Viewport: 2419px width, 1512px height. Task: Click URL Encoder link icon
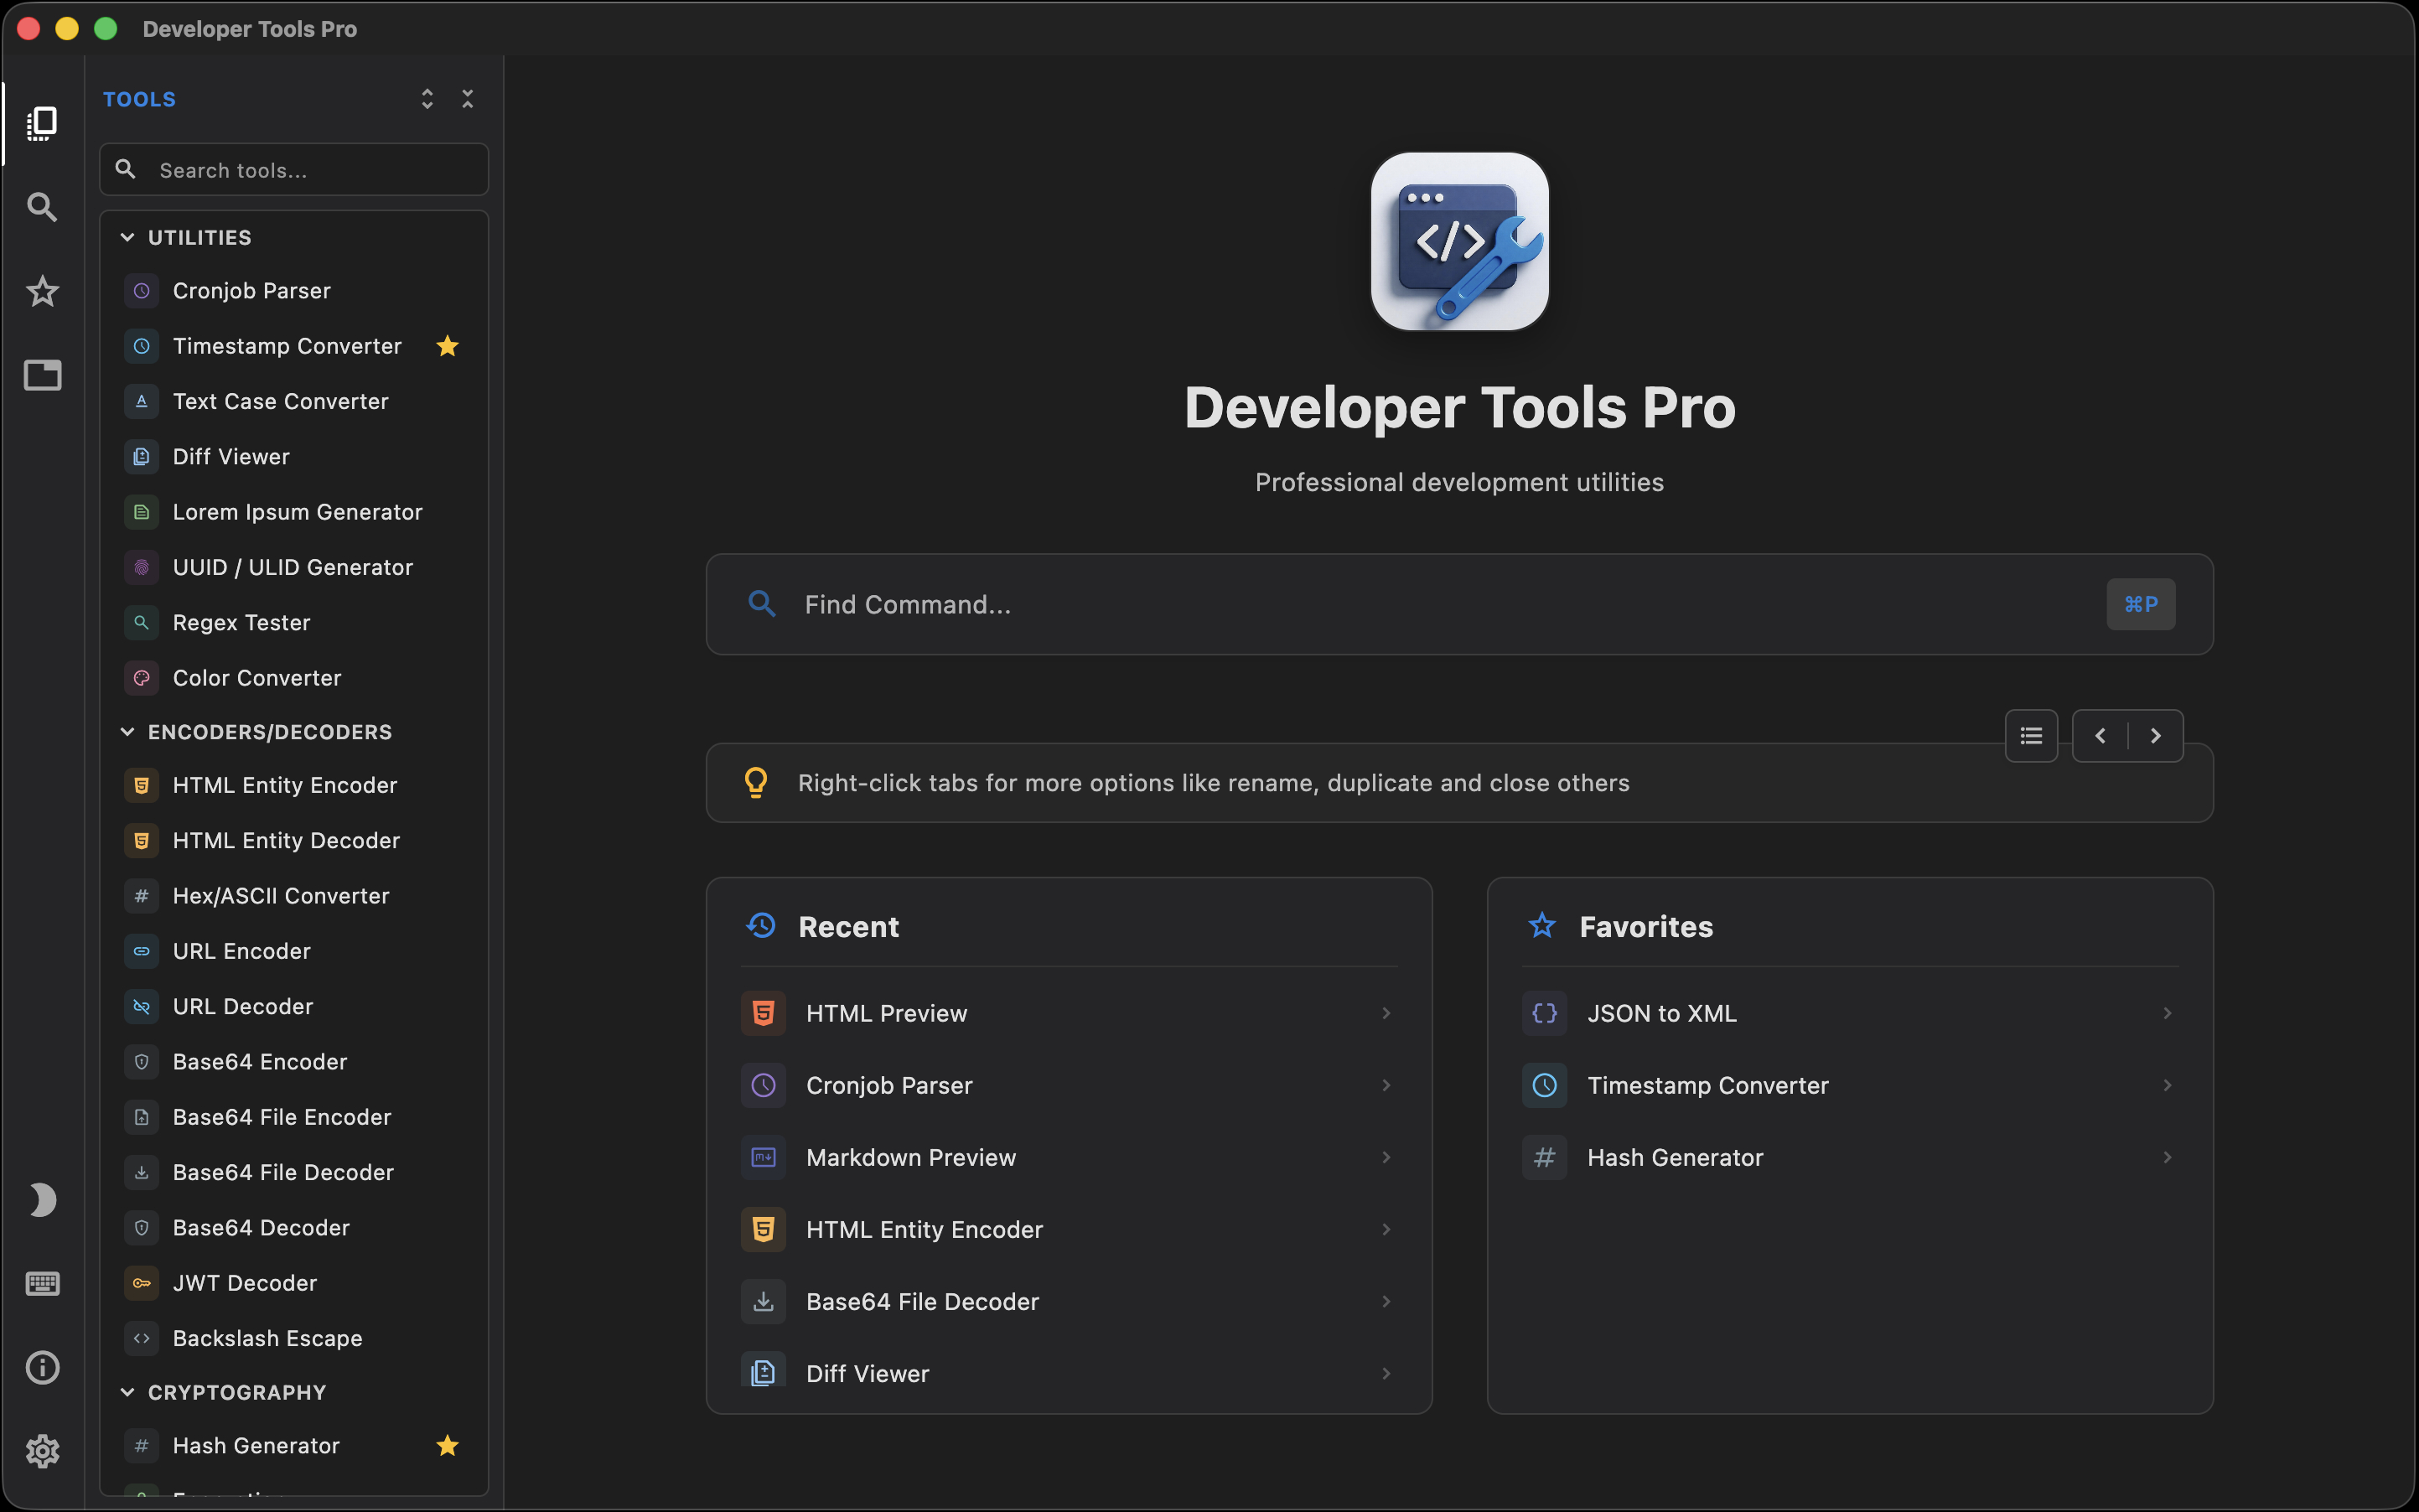click(x=142, y=951)
